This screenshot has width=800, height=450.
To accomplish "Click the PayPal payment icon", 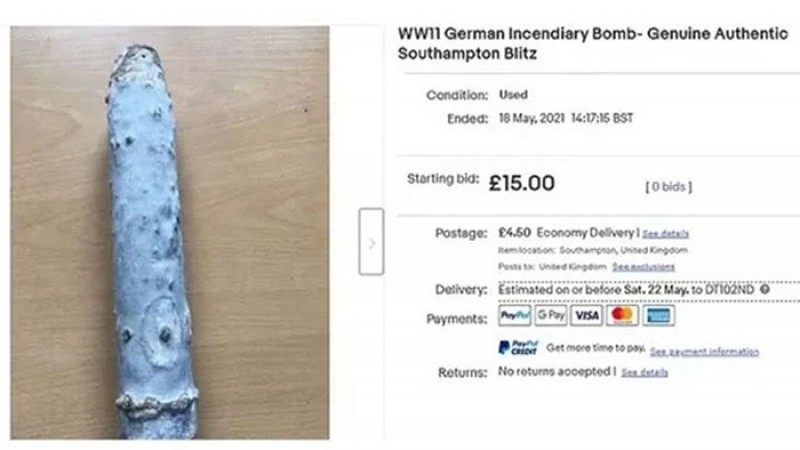I will (514, 316).
